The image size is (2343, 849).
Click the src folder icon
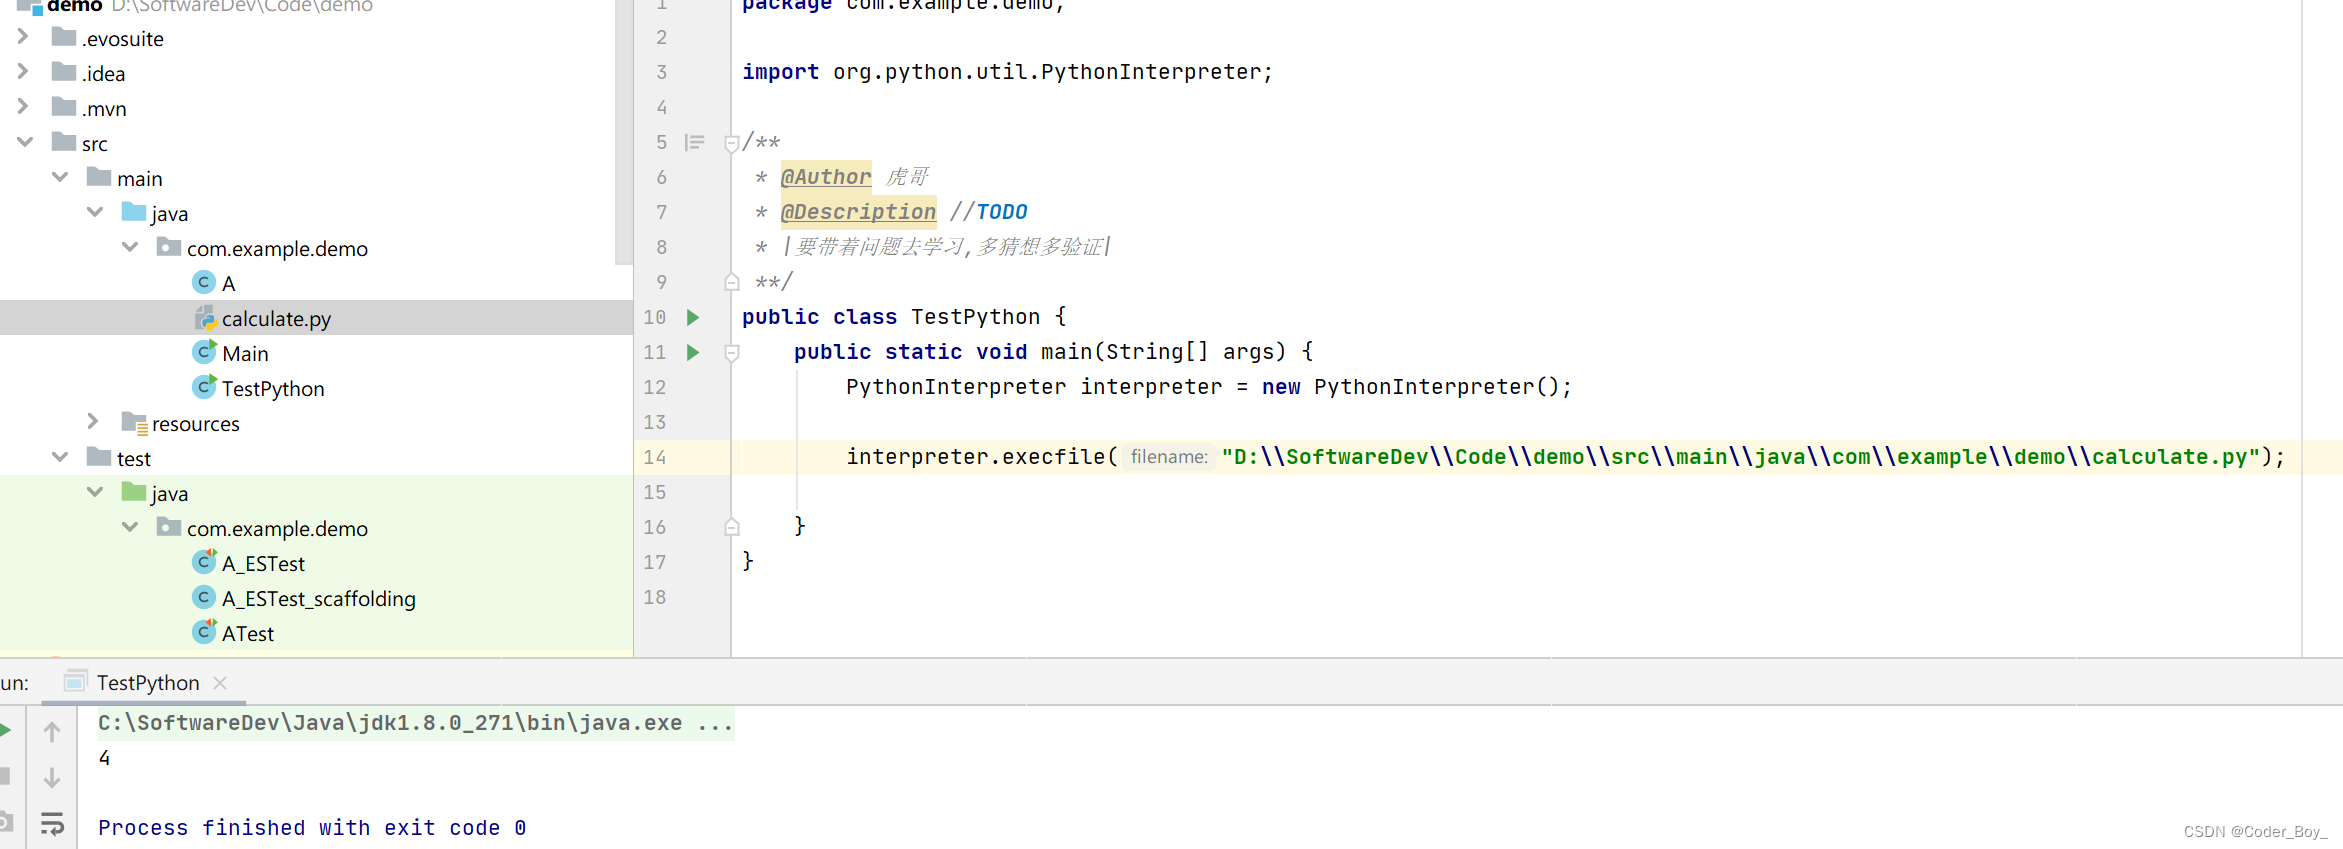click(x=64, y=142)
